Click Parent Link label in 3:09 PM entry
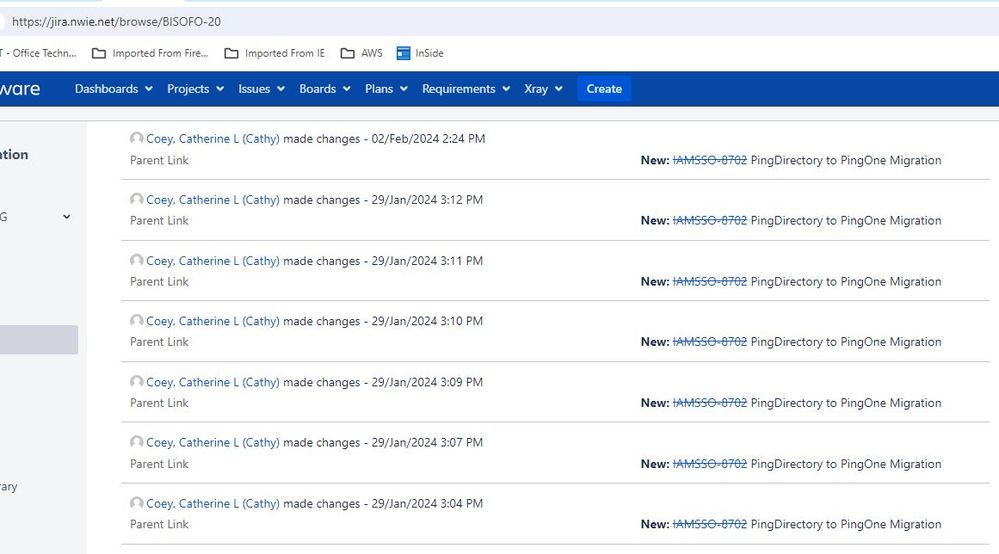Screen dimensions: 999x554 [x=159, y=403]
